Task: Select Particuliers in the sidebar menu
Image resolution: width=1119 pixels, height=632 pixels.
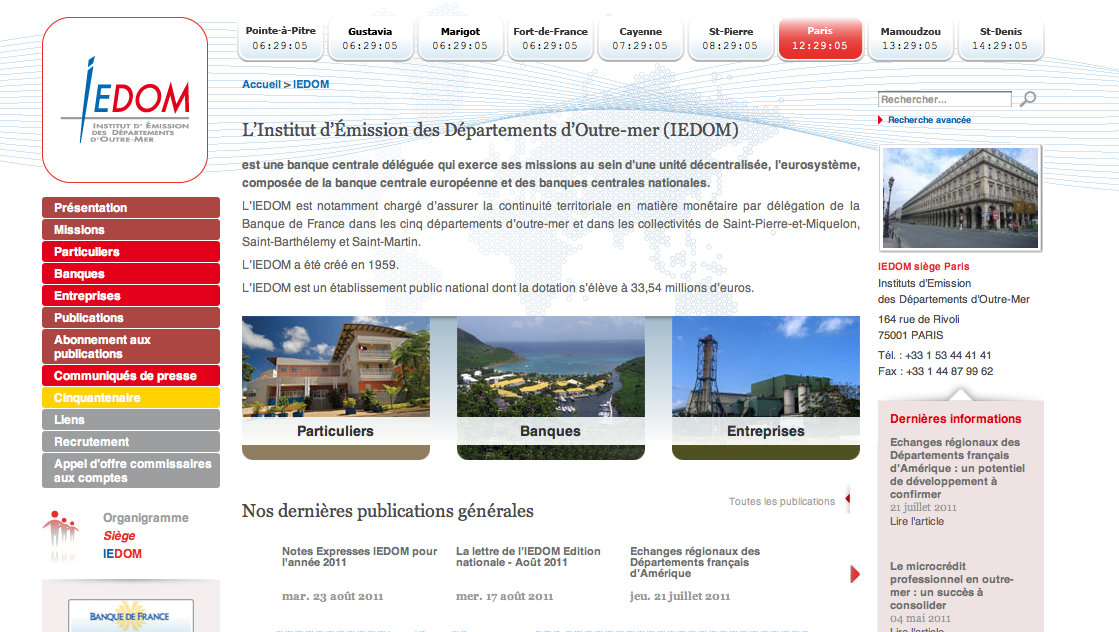Action: 131,252
